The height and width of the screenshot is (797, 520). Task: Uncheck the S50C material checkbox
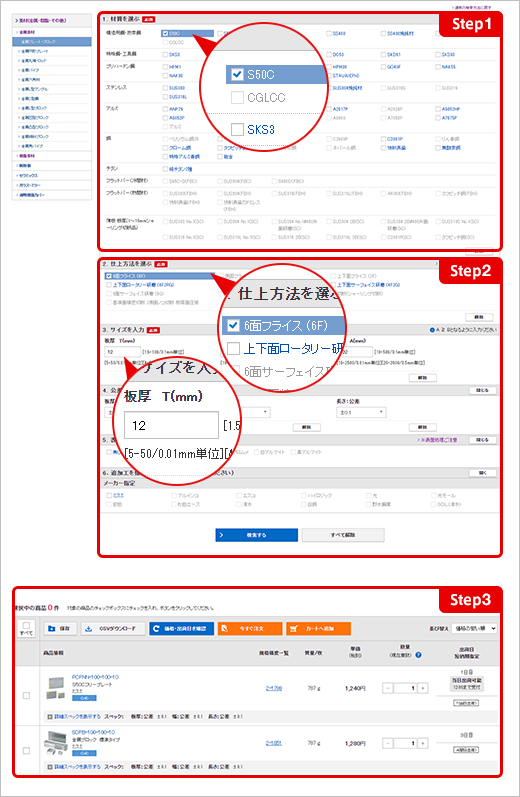coord(165,34)
